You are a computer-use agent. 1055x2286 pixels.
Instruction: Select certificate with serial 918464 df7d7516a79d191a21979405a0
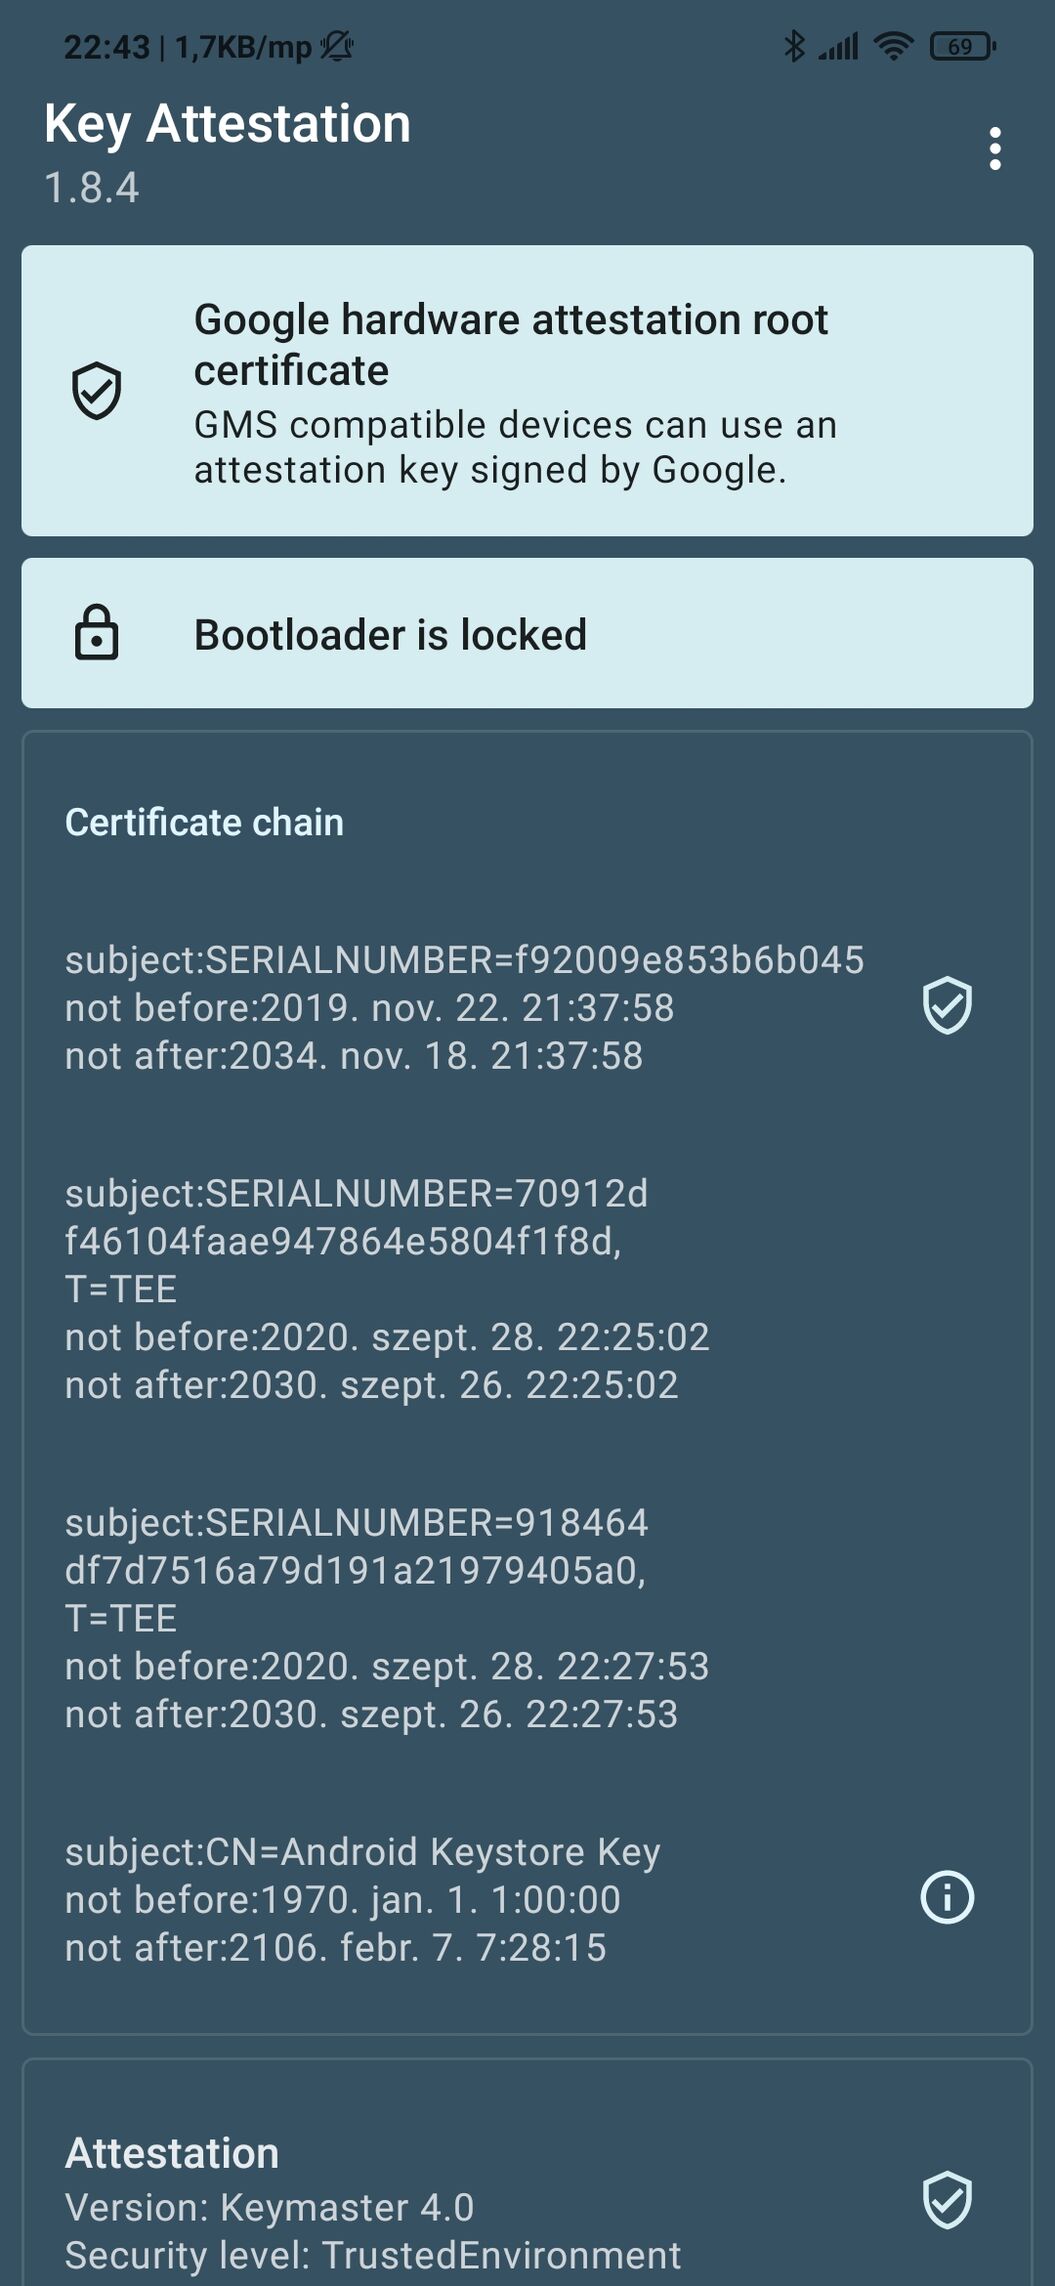point(527,1618)
